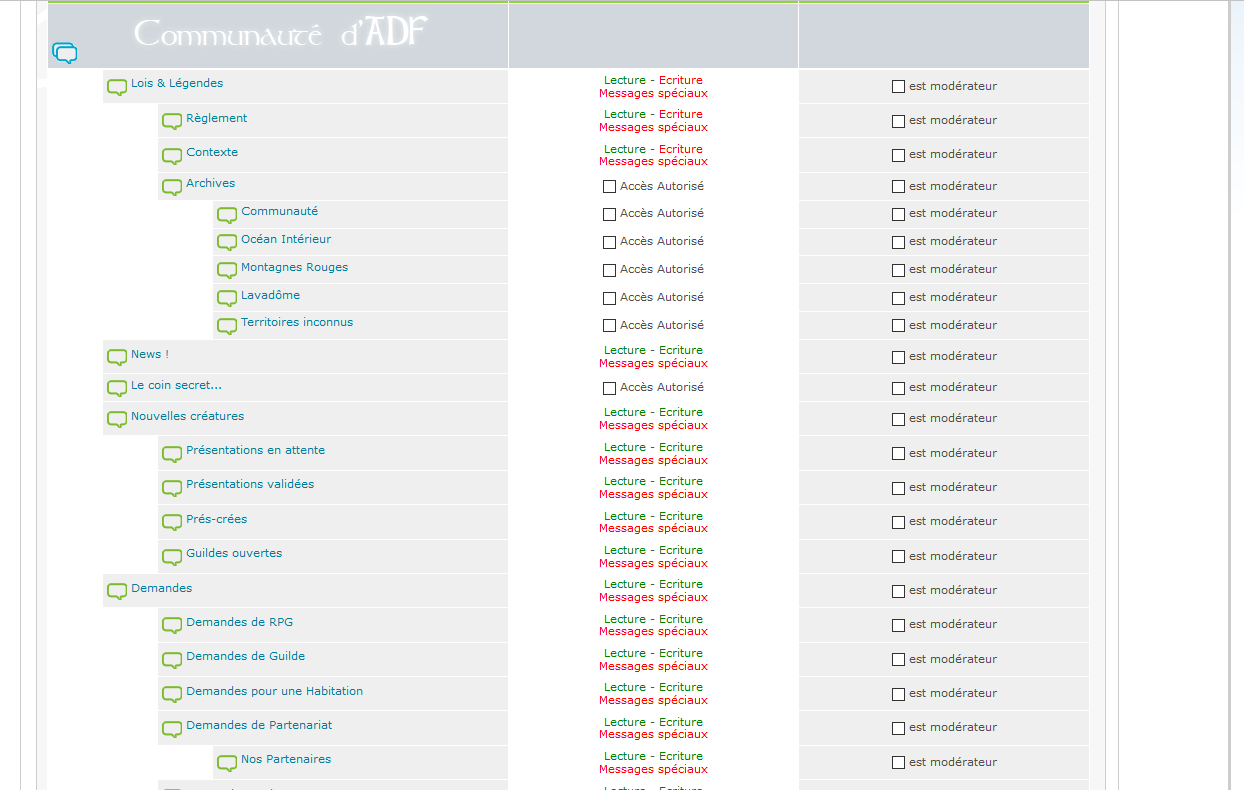Screen dimensions: 1244x790
Task: Check est modérateur for Guildes ouvertes
Action: [898, 557]
